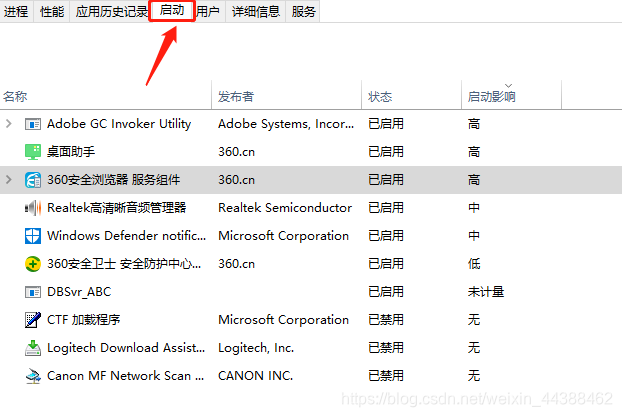622x417 pixels.
Task: Select the DBSvr_ABC entry name
Action: click(79, 292)
